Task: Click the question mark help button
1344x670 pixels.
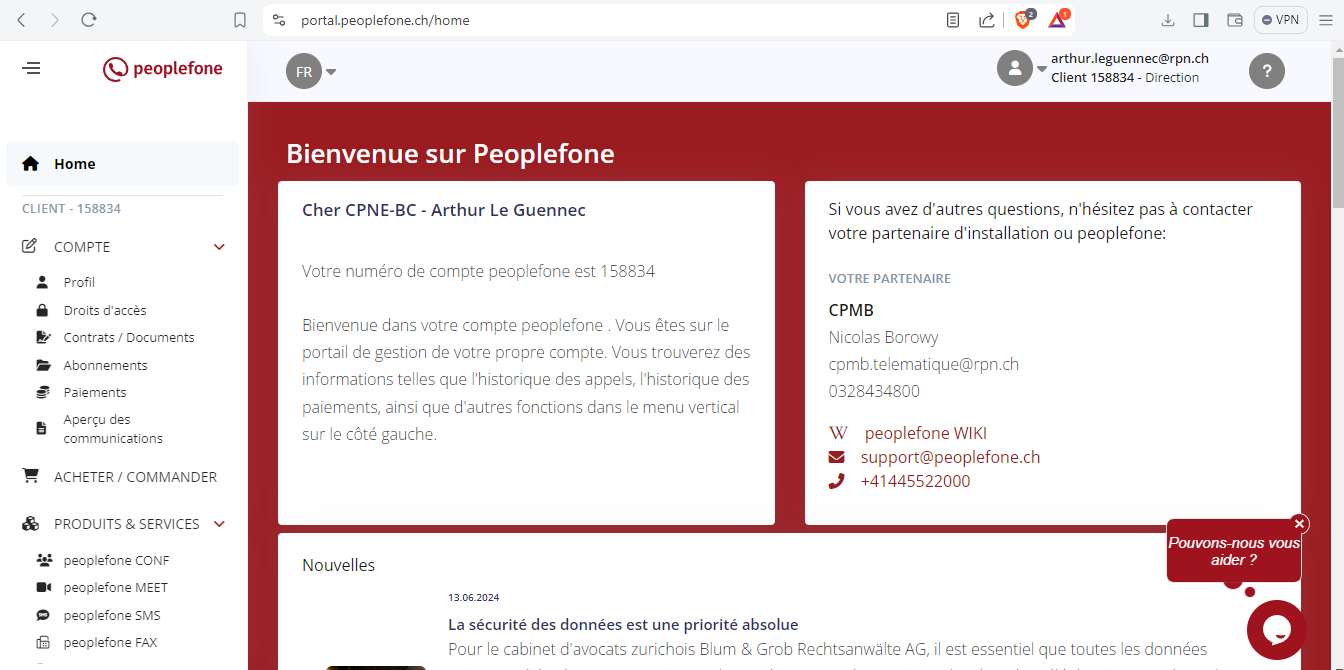Action: [1267, 71]
